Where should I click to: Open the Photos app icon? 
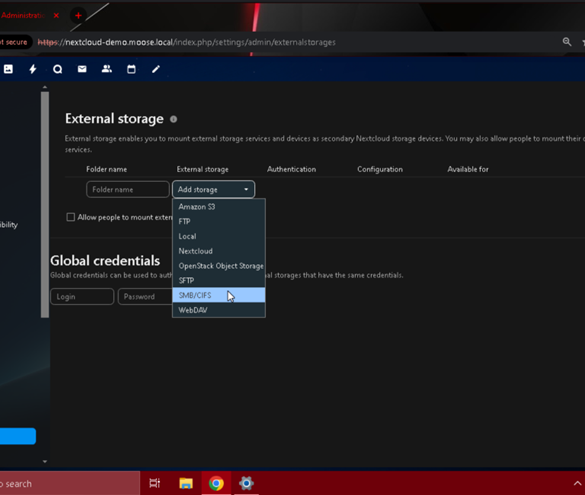tap(8, 69)
